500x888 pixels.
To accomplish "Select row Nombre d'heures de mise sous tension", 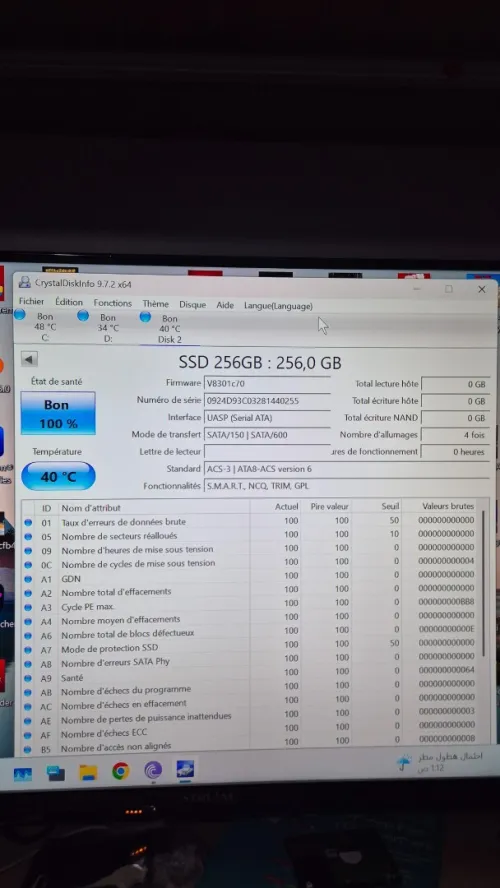I will click(x=251, y=549).
